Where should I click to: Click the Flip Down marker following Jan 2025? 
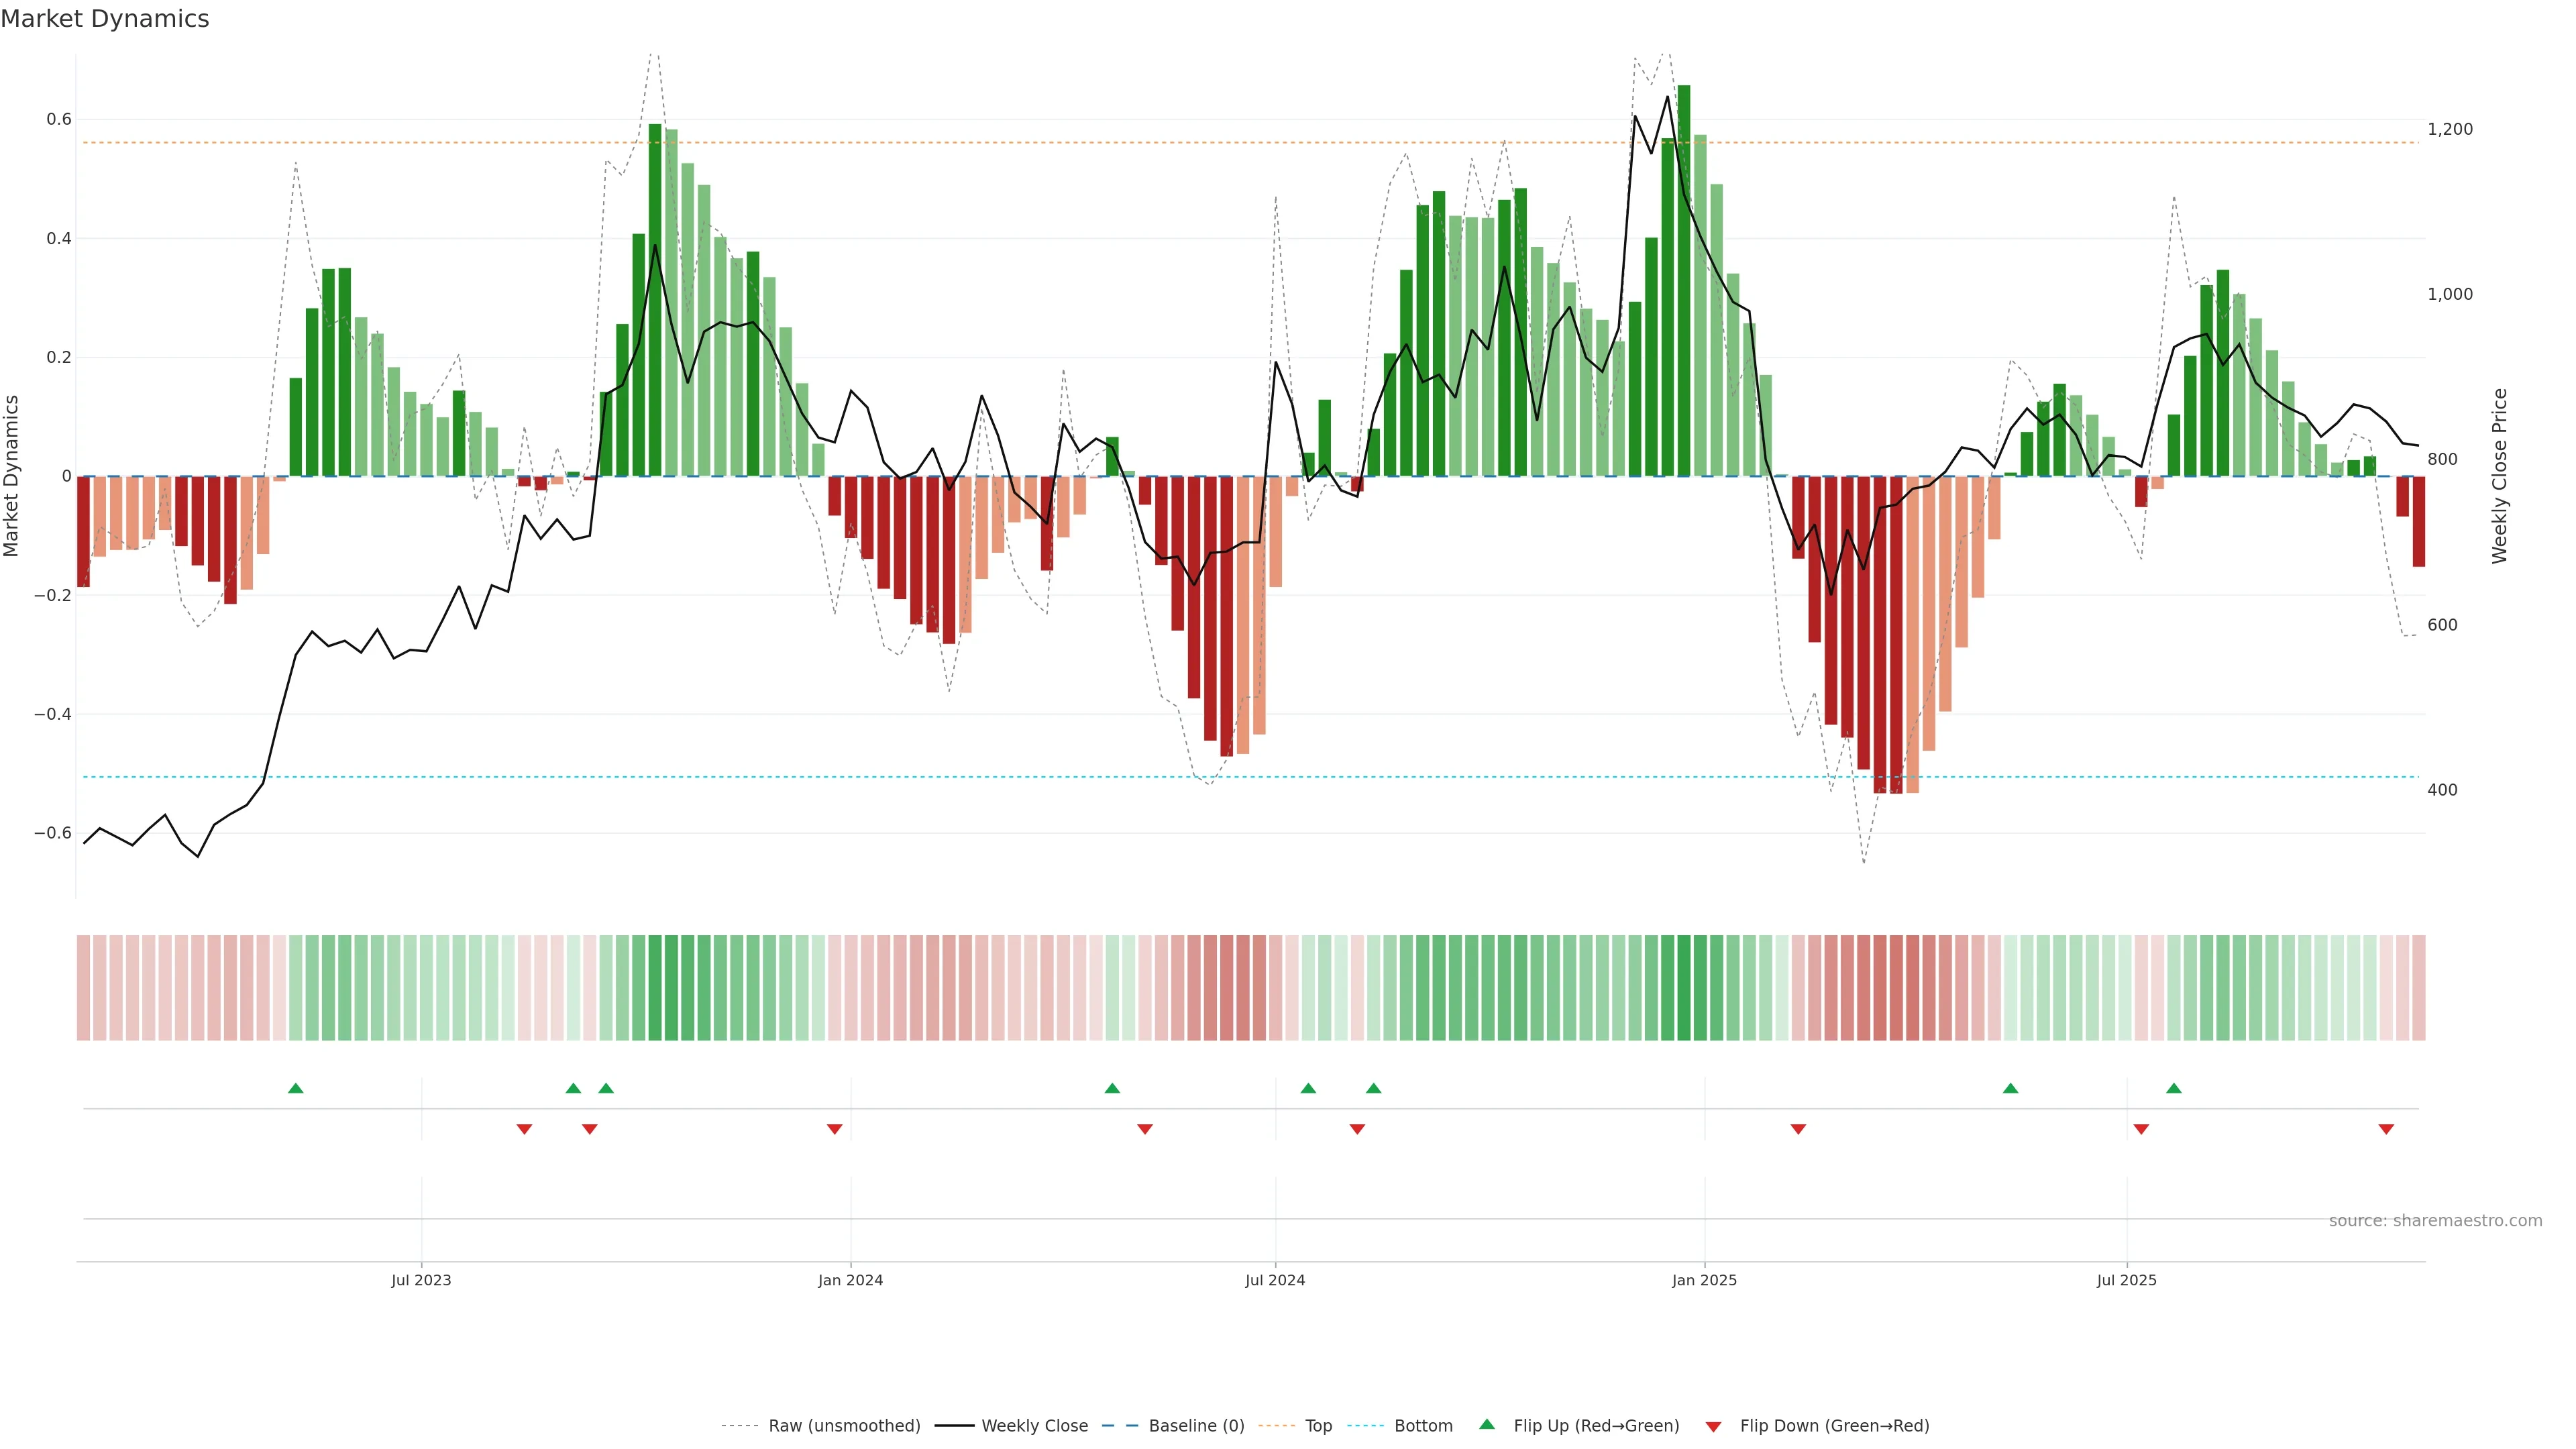click(1798, 1129)
